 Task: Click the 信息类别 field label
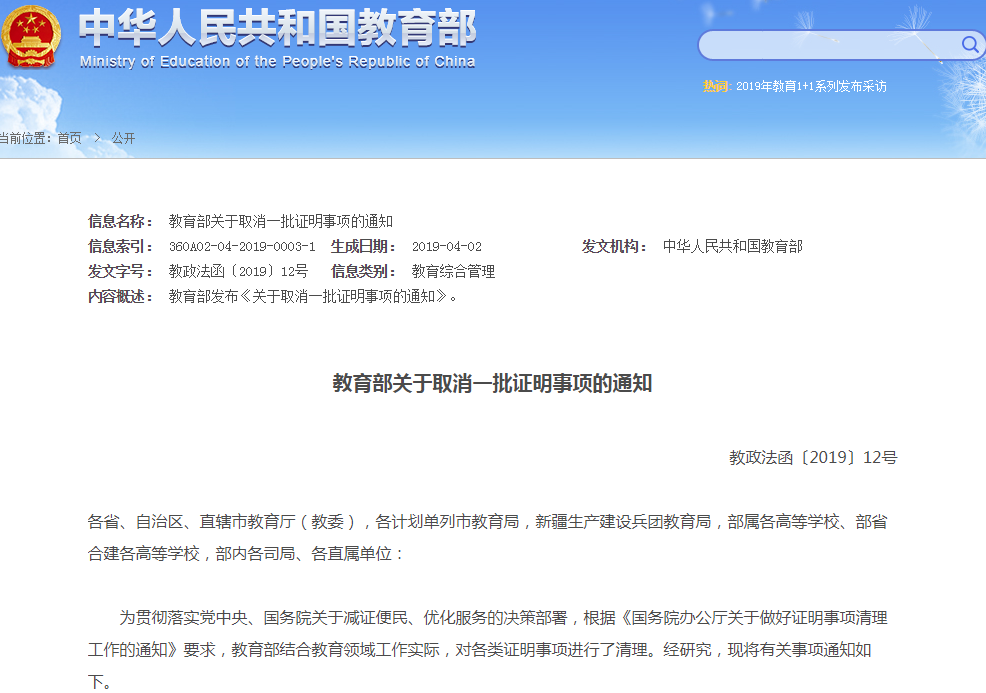pos(363,272)
